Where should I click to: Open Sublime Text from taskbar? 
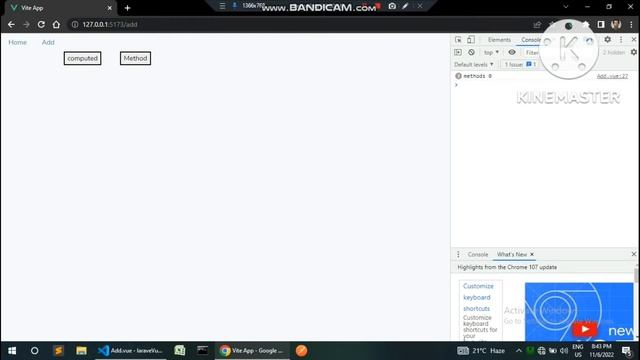pyautogui.click(x=58, y=351)
